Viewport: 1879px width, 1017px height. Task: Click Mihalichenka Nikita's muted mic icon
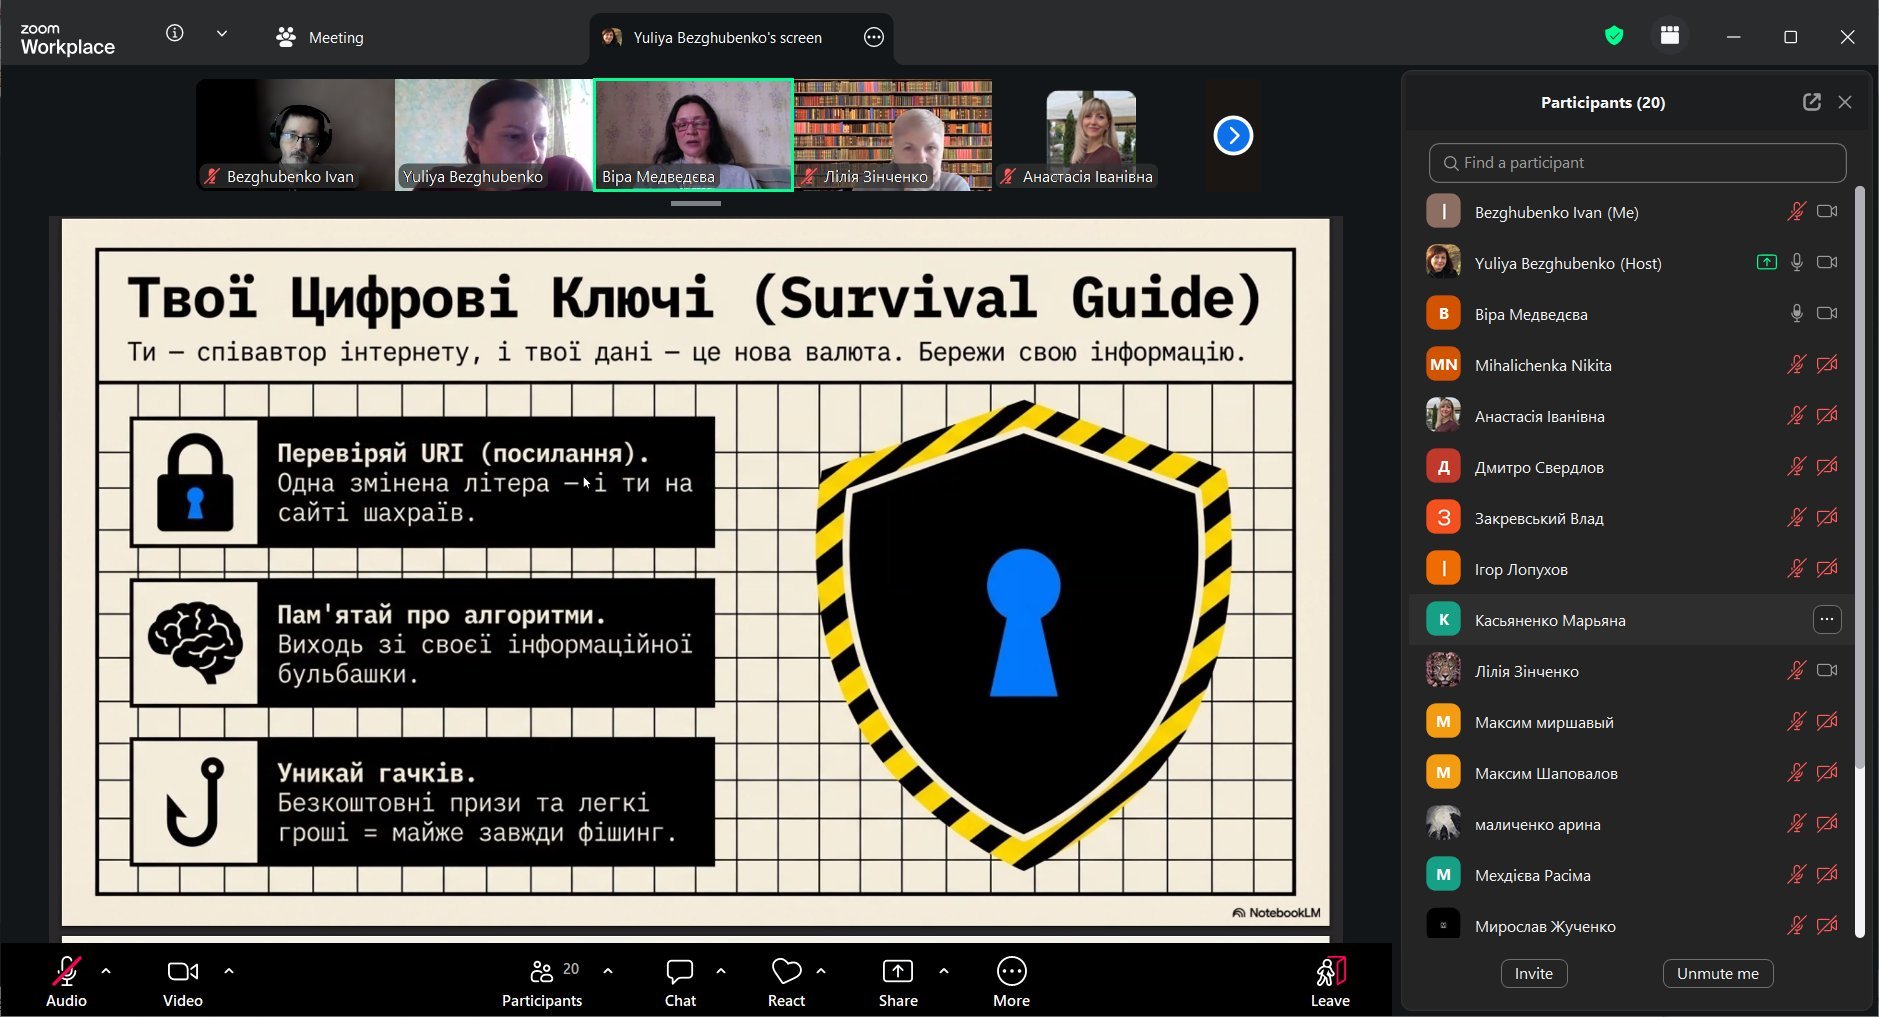click(1796, 365)
